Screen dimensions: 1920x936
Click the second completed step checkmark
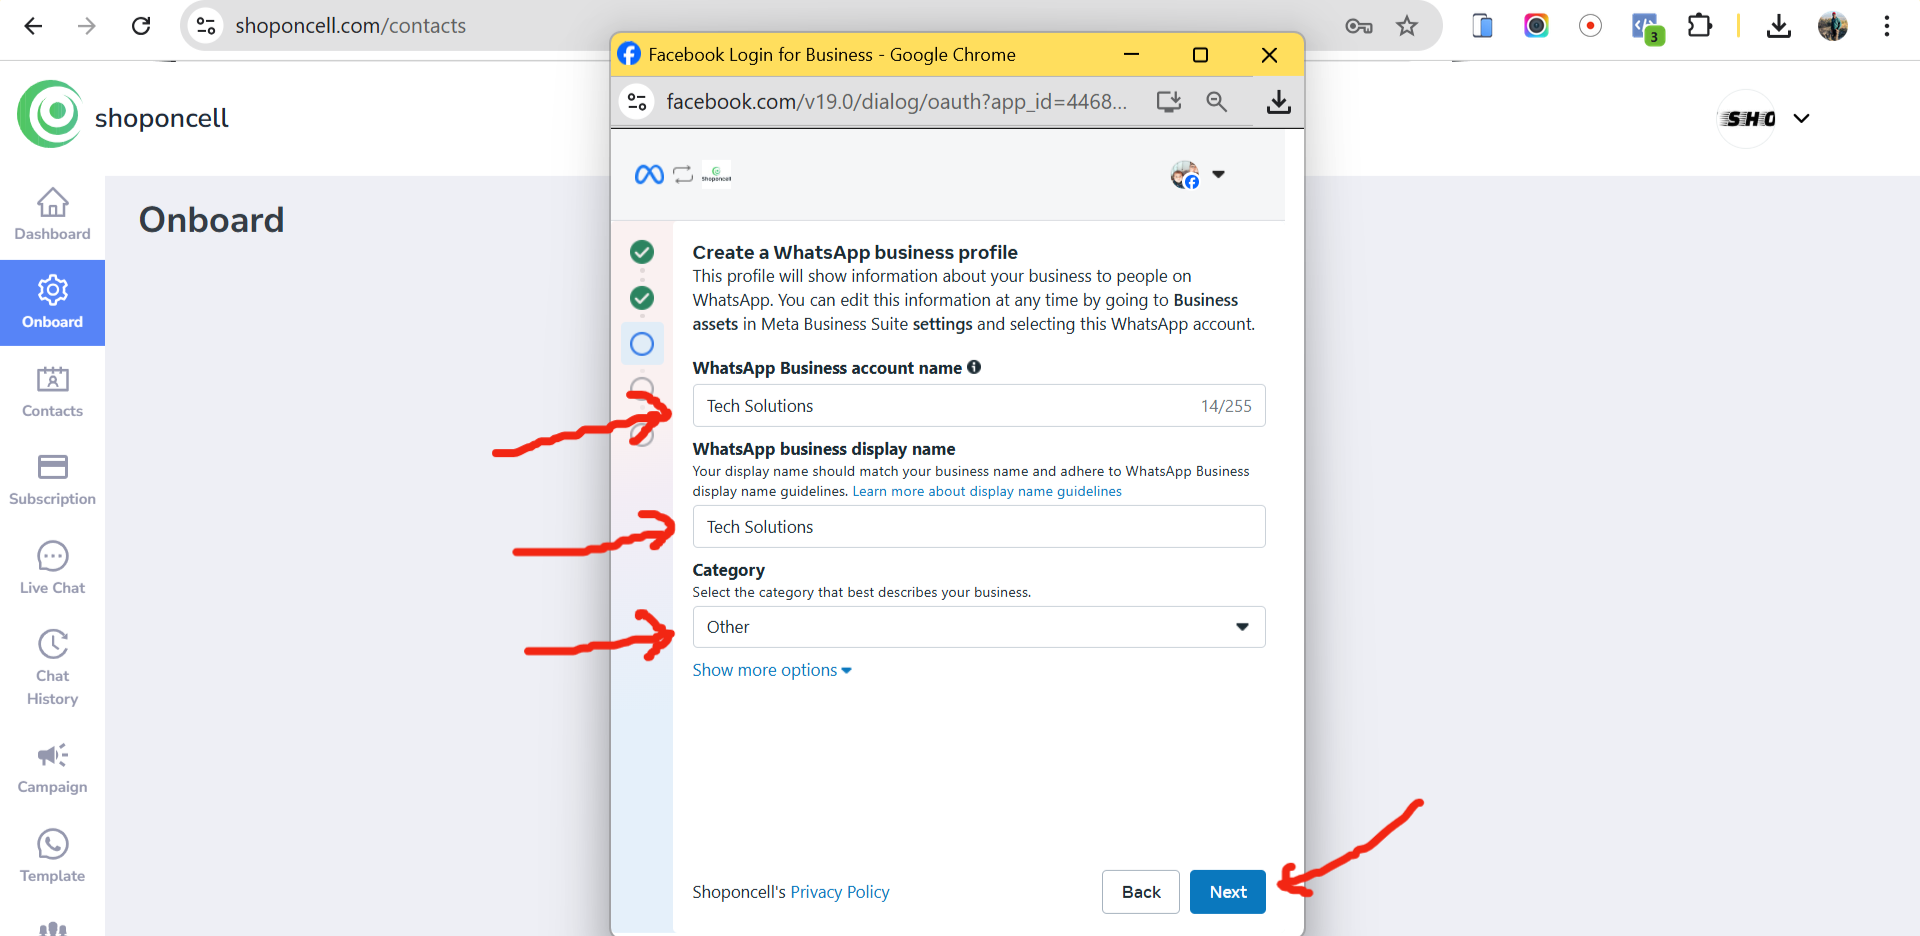coord(642,298)
